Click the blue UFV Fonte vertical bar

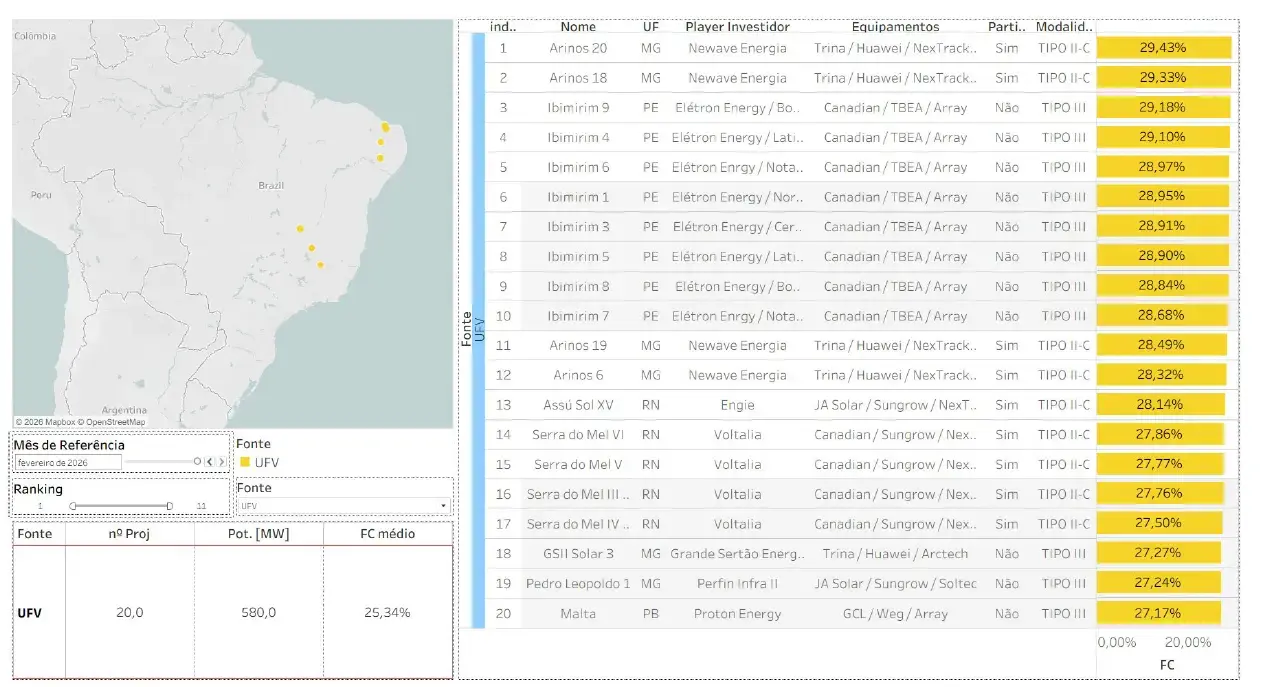point(478,330)
